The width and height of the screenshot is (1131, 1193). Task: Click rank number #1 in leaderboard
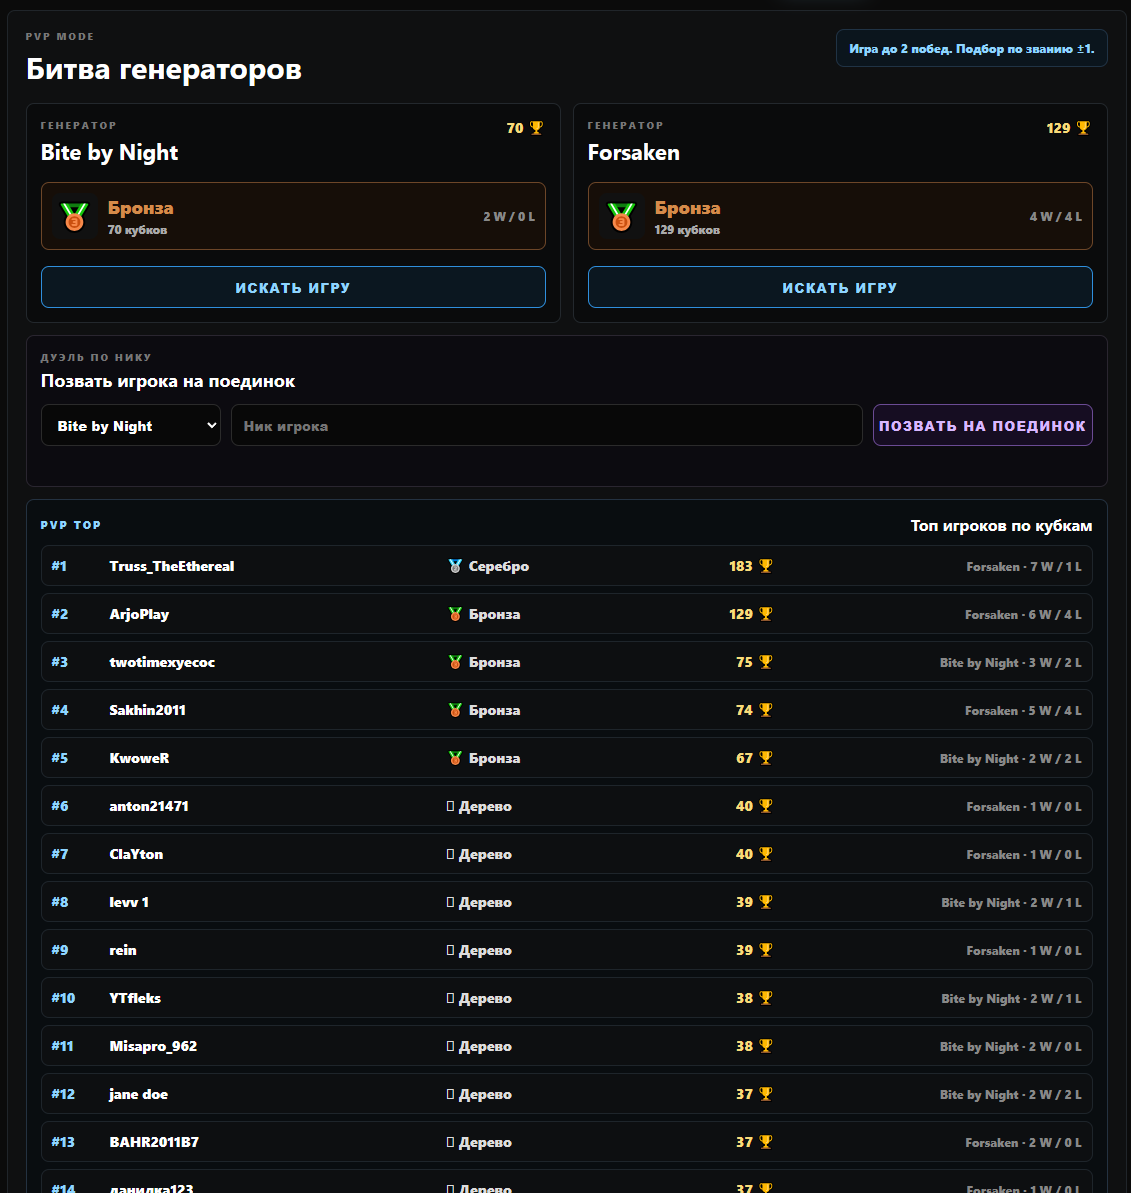pyautogui.click(x=59, y=566)
